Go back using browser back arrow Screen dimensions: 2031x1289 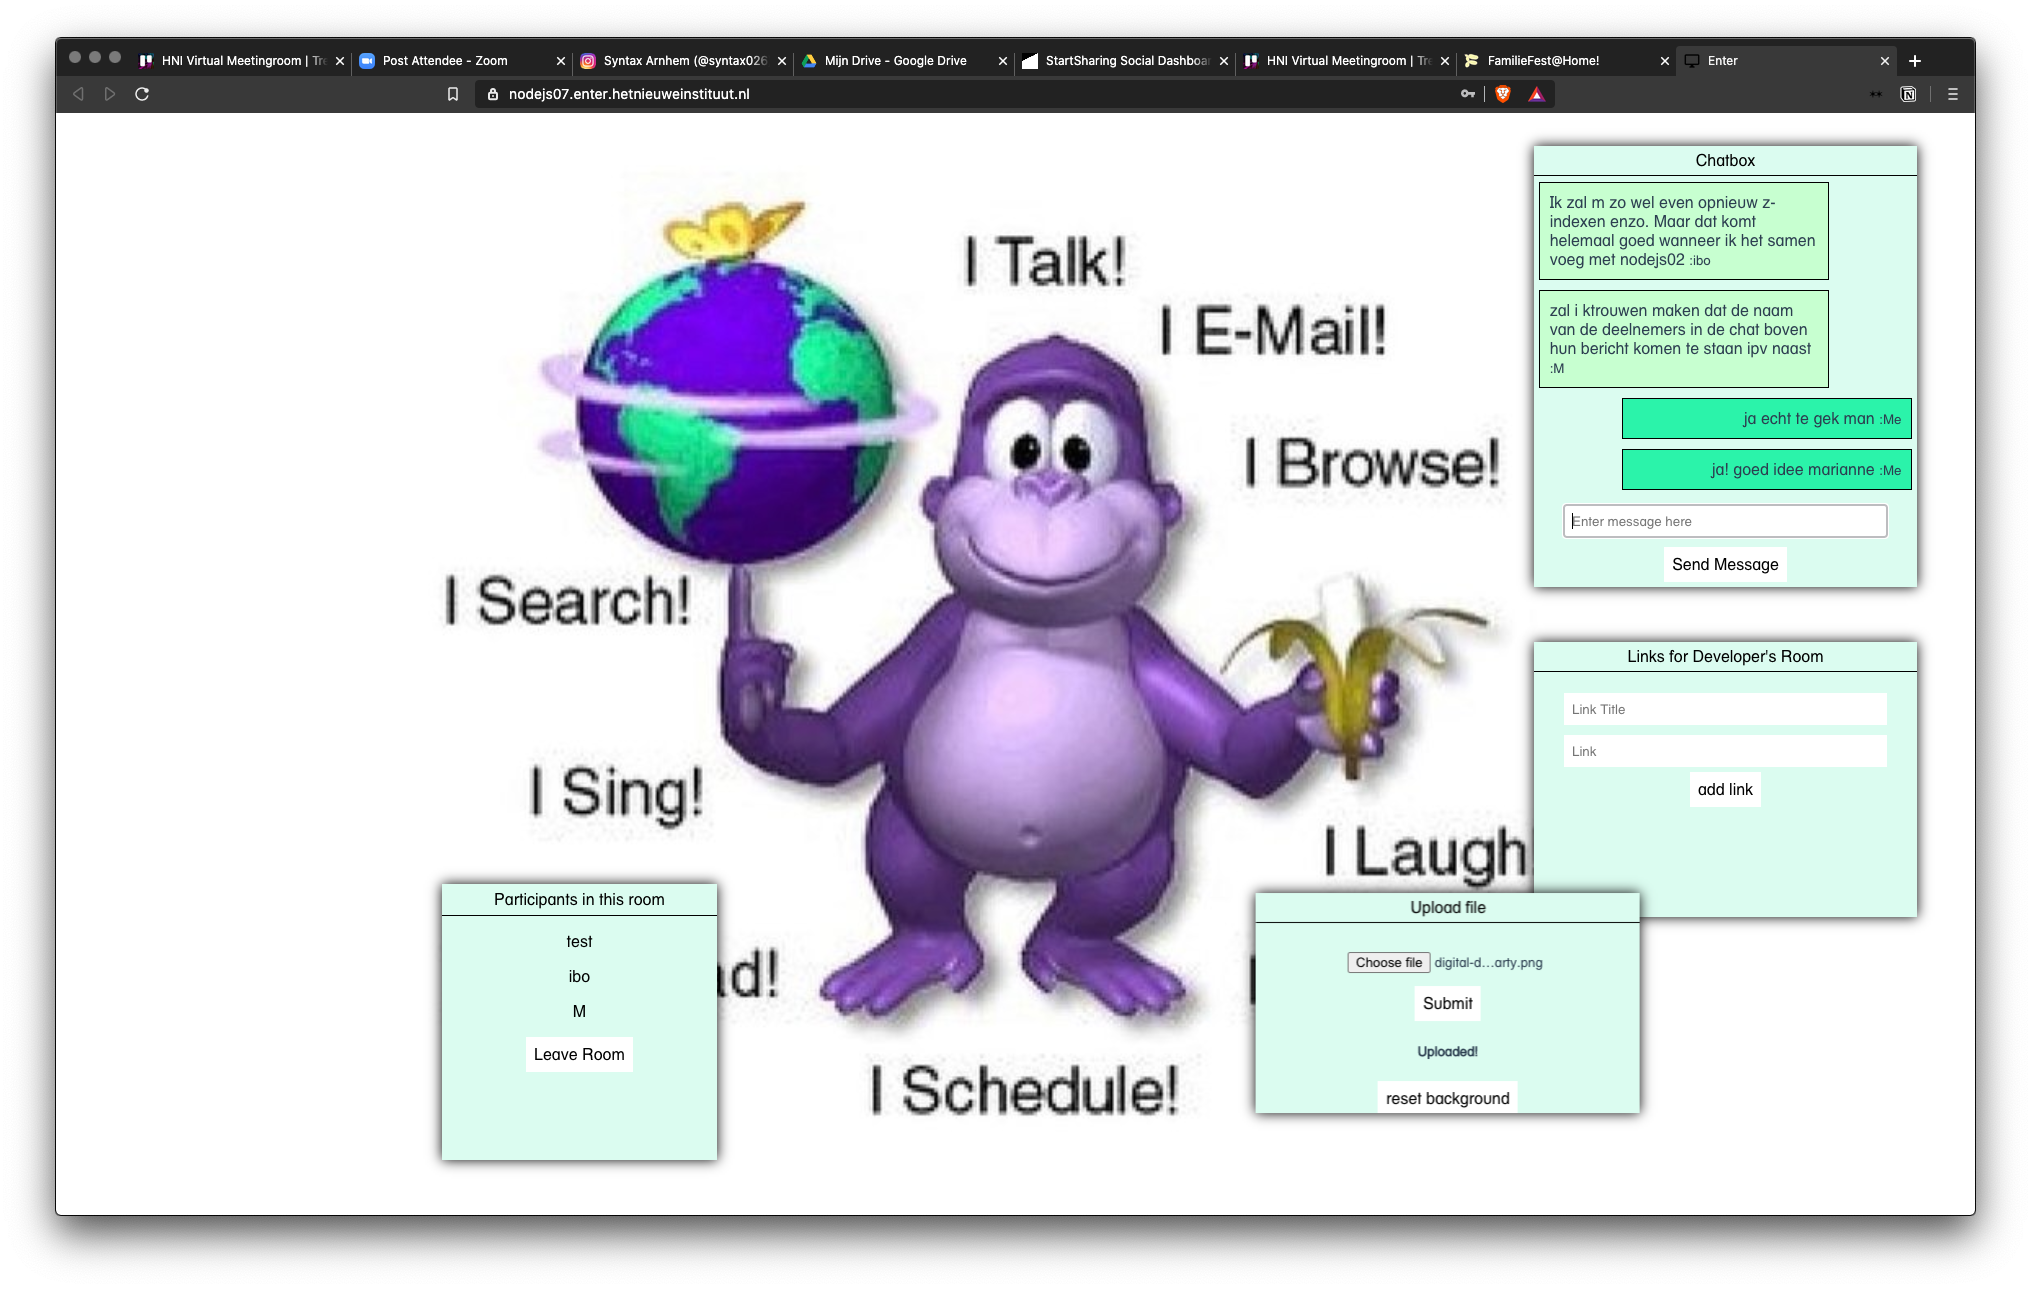click(x=78, y=94)
